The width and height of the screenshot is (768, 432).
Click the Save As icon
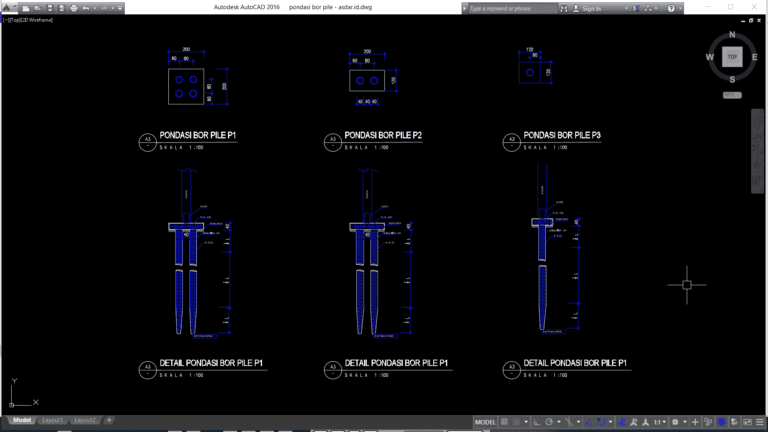(x=61, y=8)
